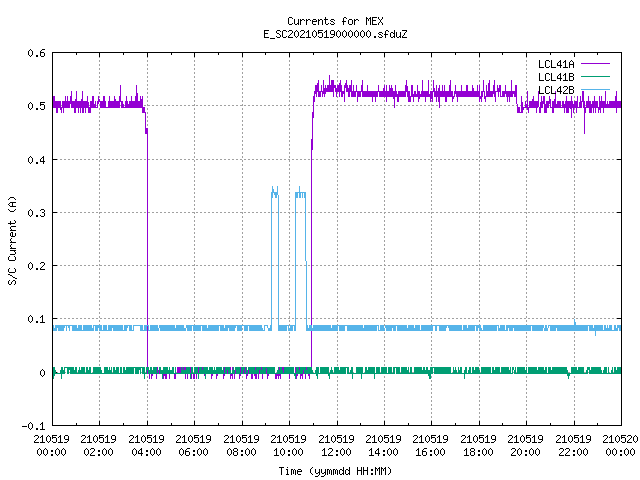
Task: Click the LCL42B legend label
Action: point(556,90)
